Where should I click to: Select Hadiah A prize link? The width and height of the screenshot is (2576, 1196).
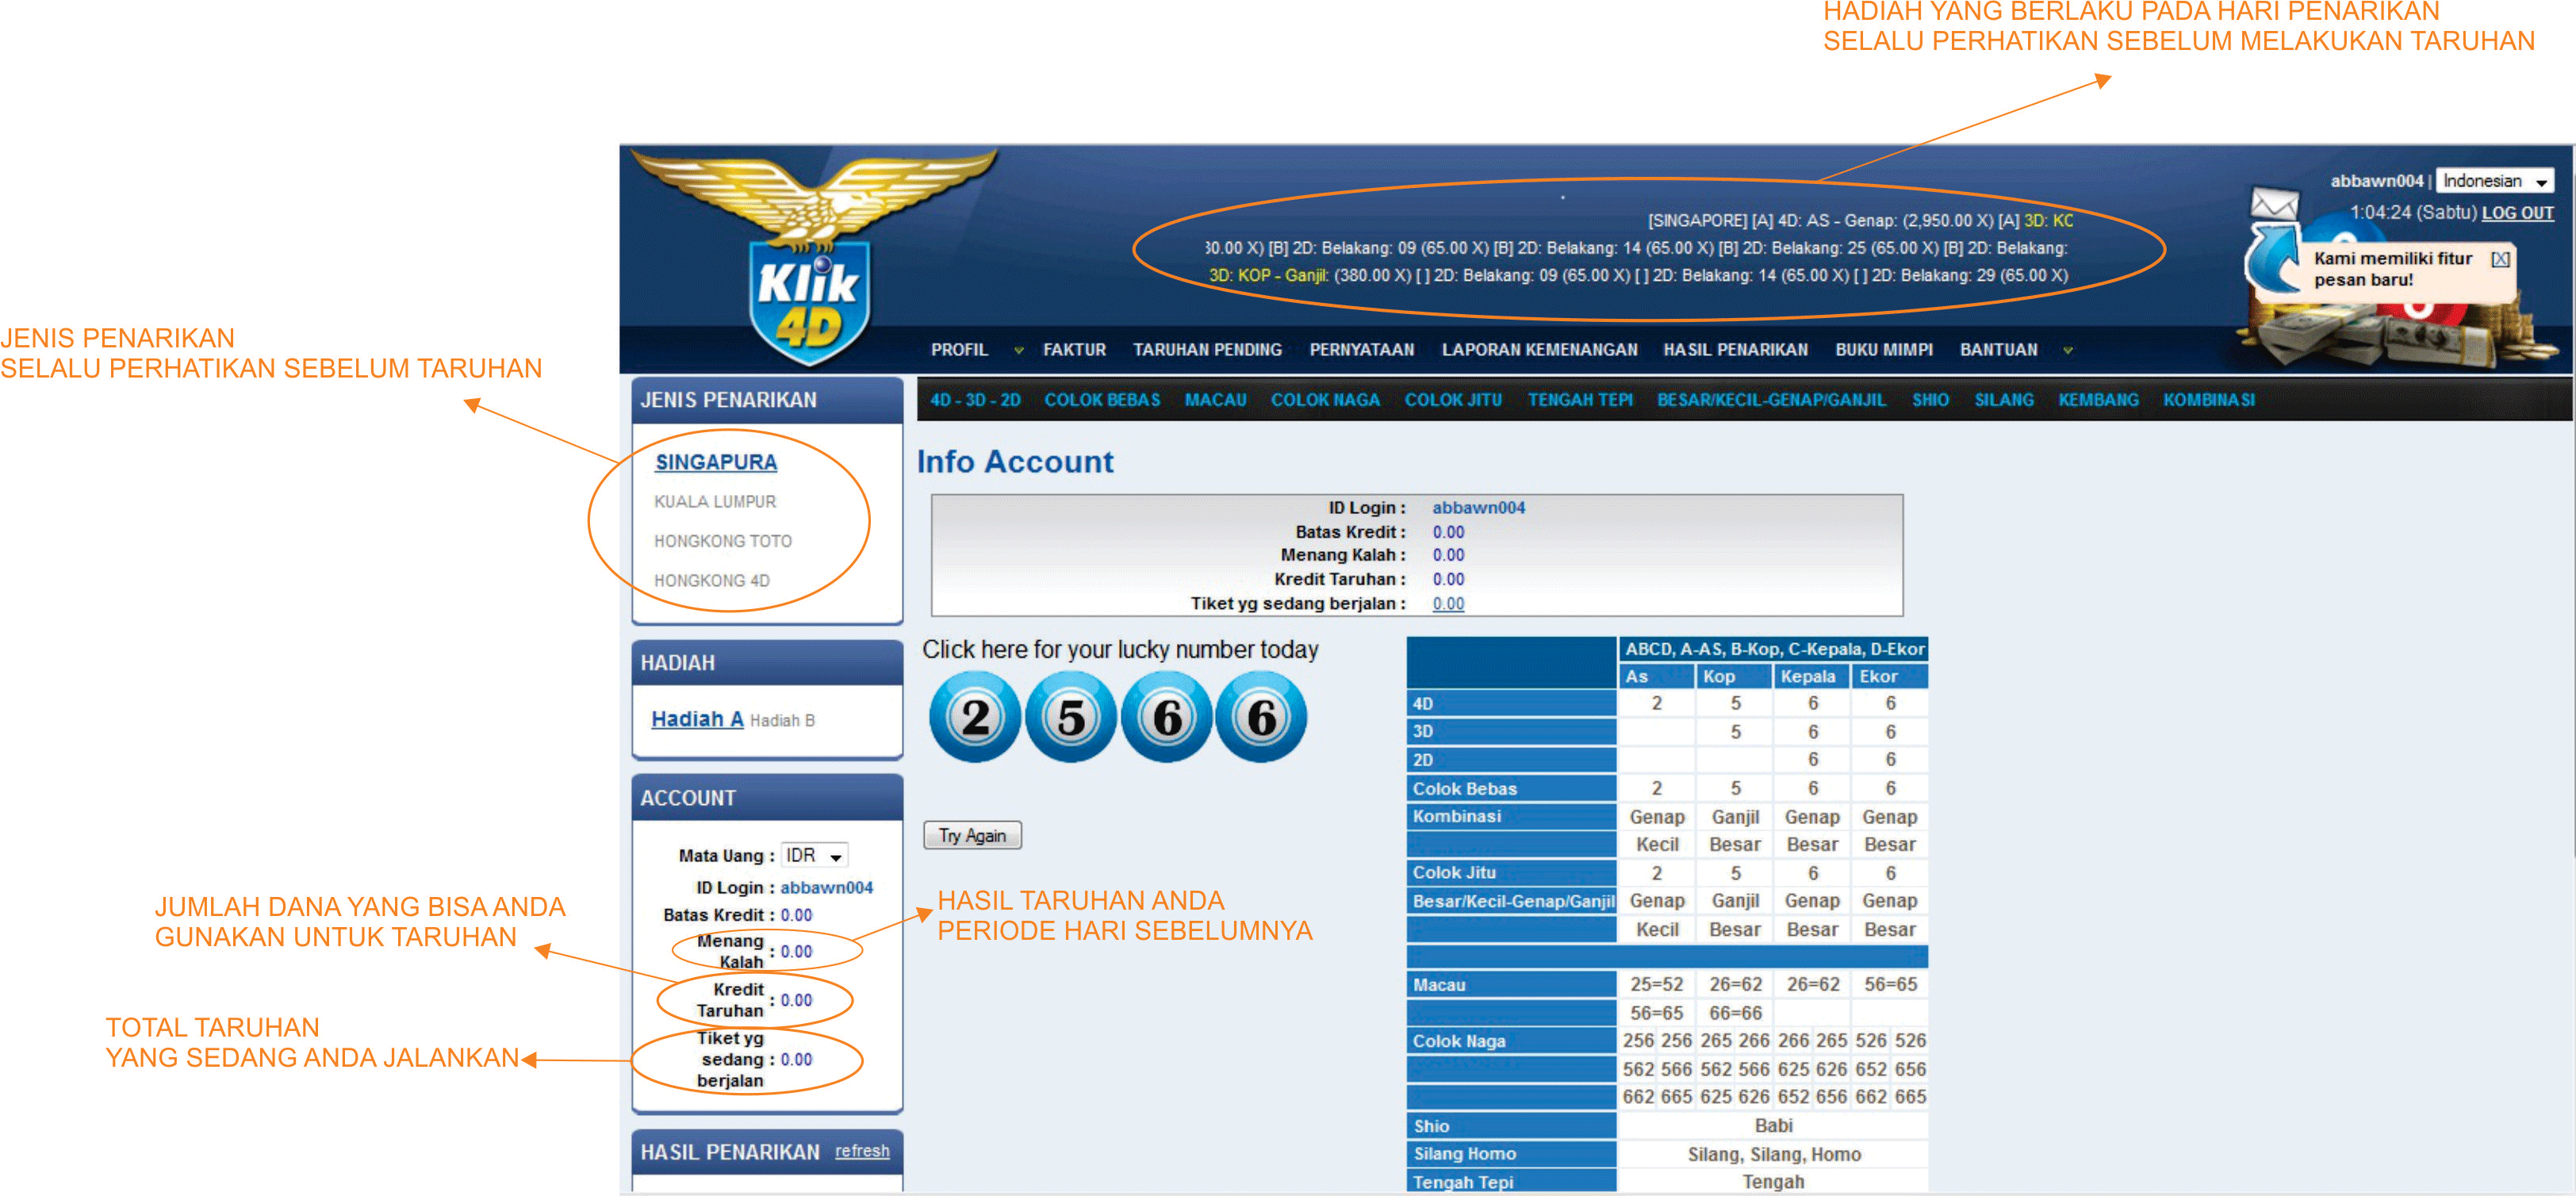pos(697,719)
